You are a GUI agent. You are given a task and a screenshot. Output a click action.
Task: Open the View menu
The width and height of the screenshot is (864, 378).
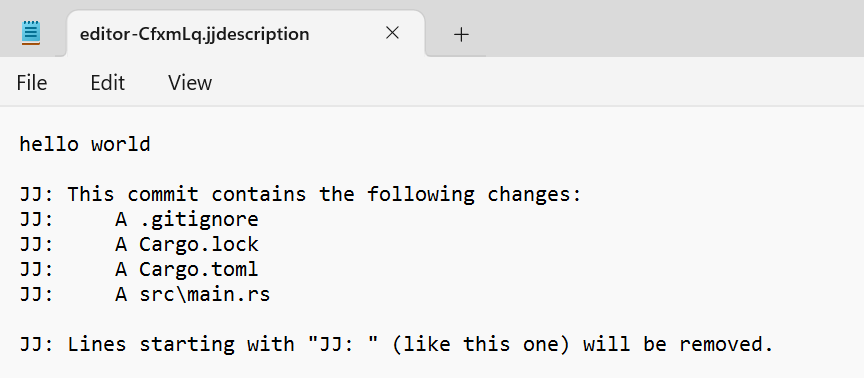[x=190, y=83]
